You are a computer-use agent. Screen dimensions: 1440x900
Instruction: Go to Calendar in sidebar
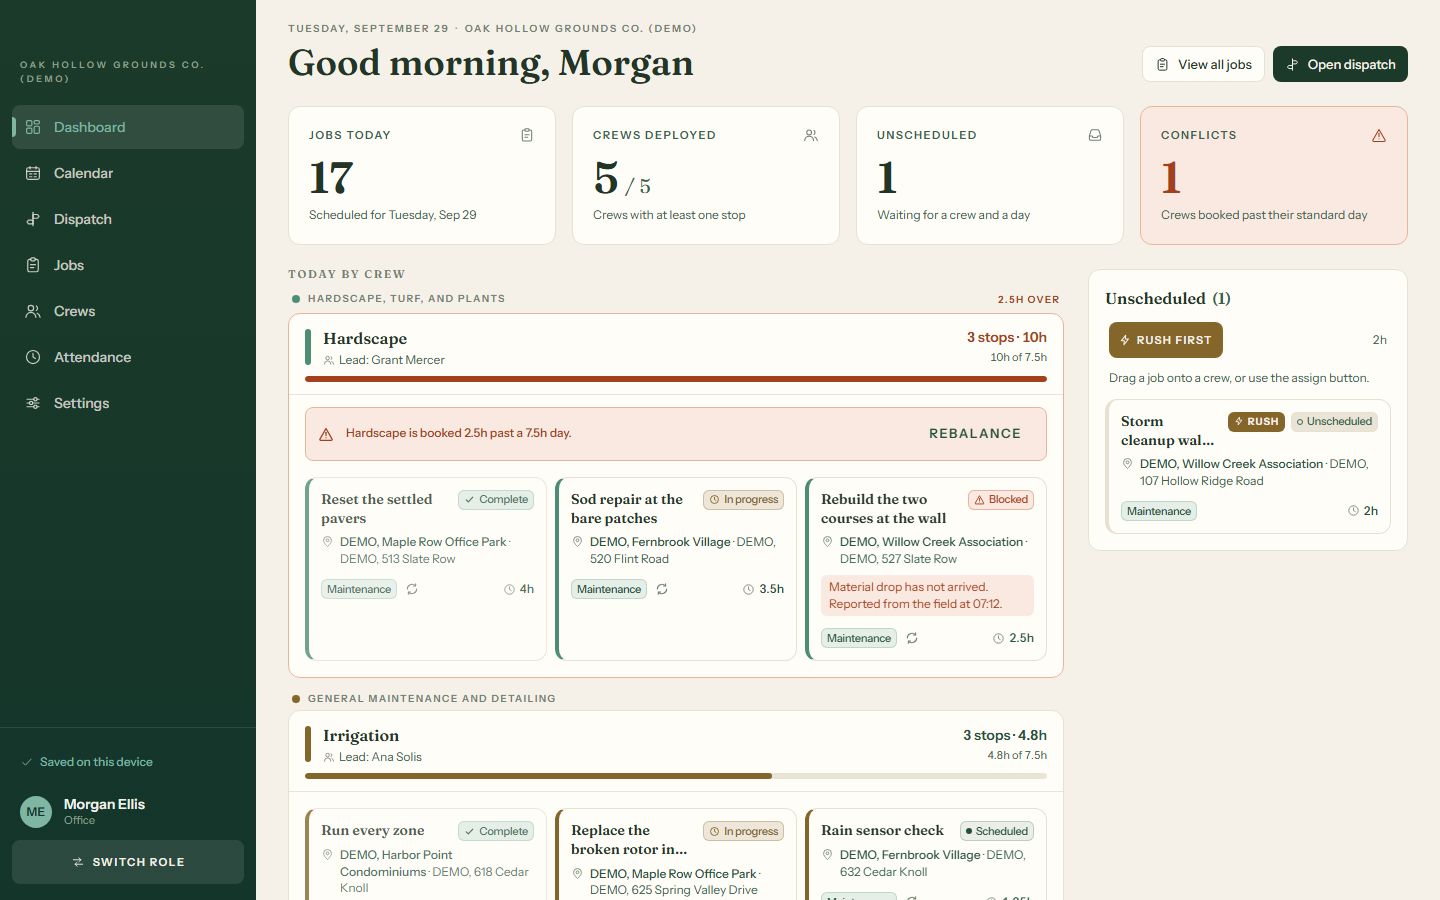(128, 173)
